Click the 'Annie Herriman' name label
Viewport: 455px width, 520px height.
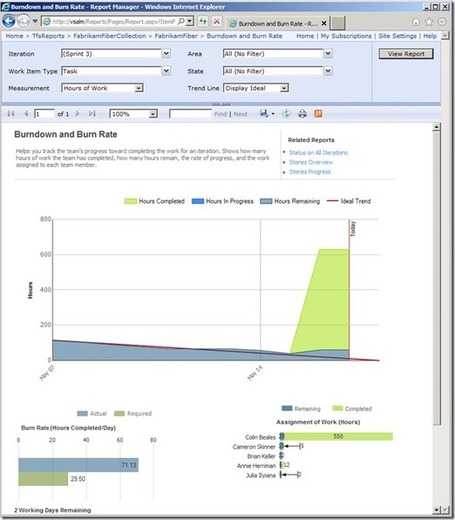pos(256,466)
